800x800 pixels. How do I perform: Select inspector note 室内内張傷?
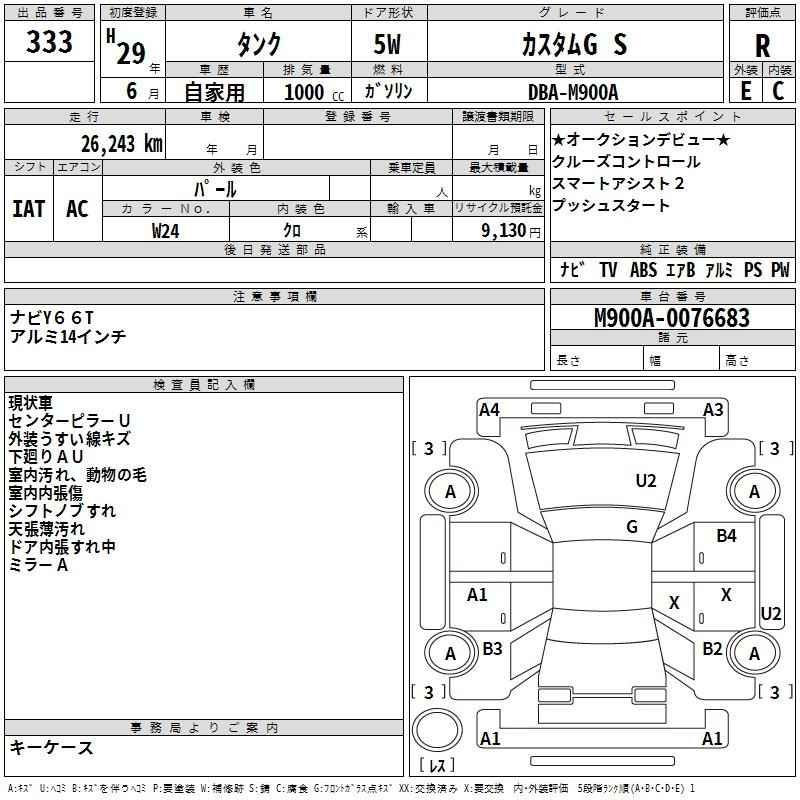click(45, 493)
